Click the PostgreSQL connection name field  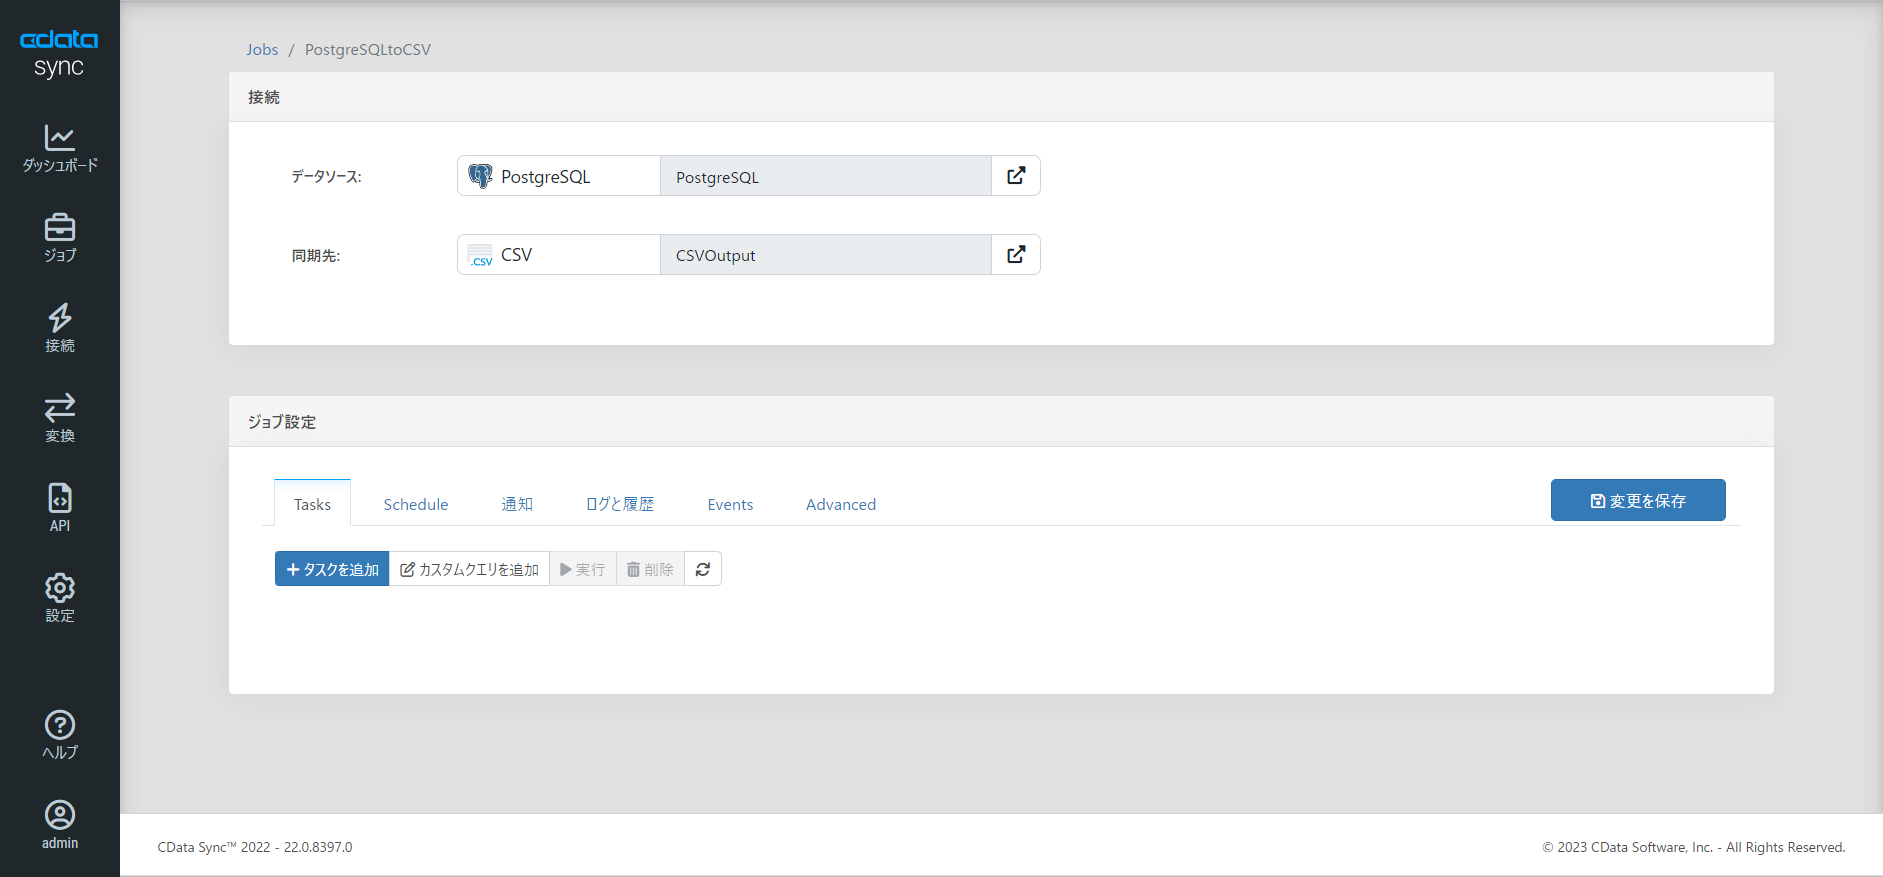(x=826, y=176)
